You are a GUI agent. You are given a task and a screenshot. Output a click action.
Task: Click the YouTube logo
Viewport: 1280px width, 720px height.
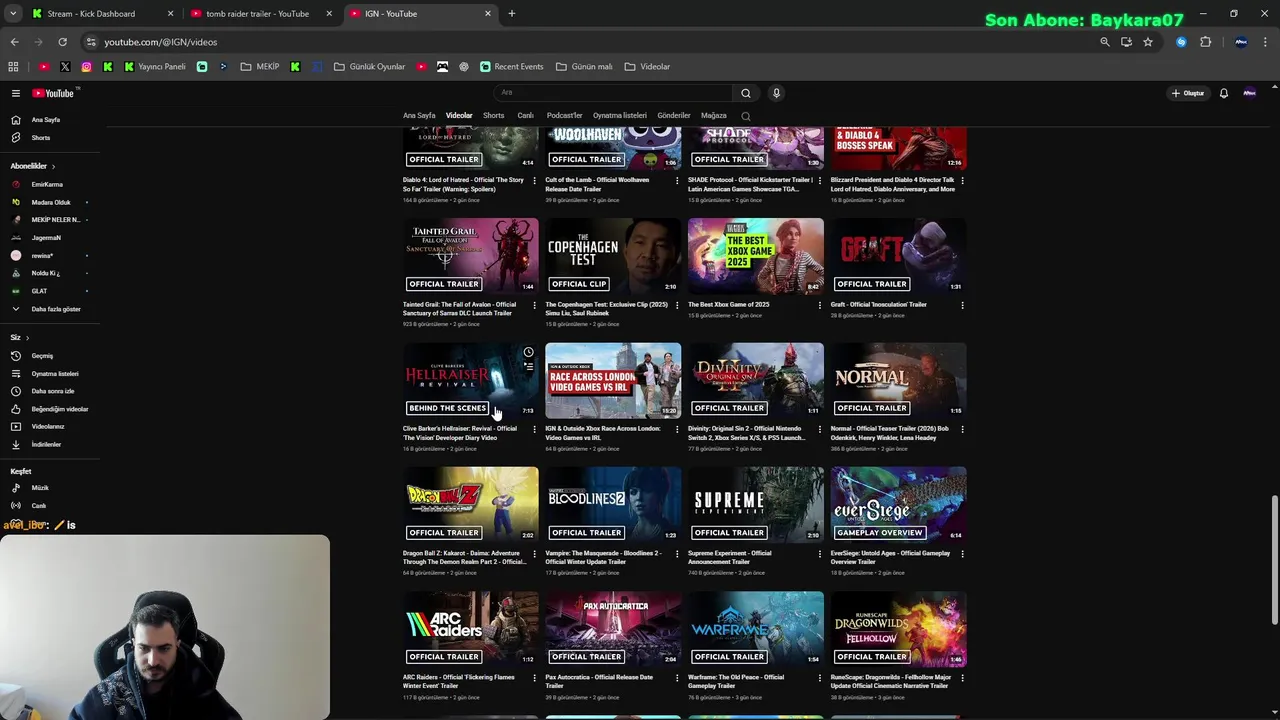click(53, 93)
